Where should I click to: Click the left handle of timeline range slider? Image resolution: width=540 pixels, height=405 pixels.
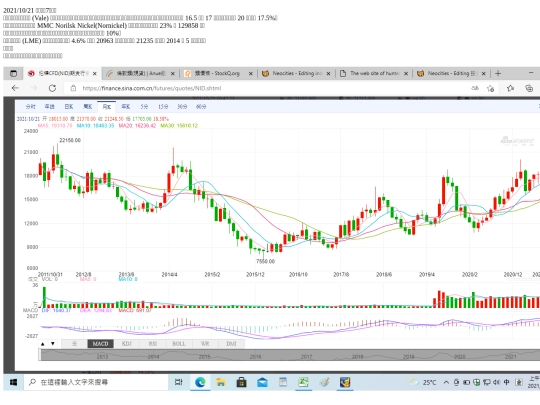pos(40,355)
